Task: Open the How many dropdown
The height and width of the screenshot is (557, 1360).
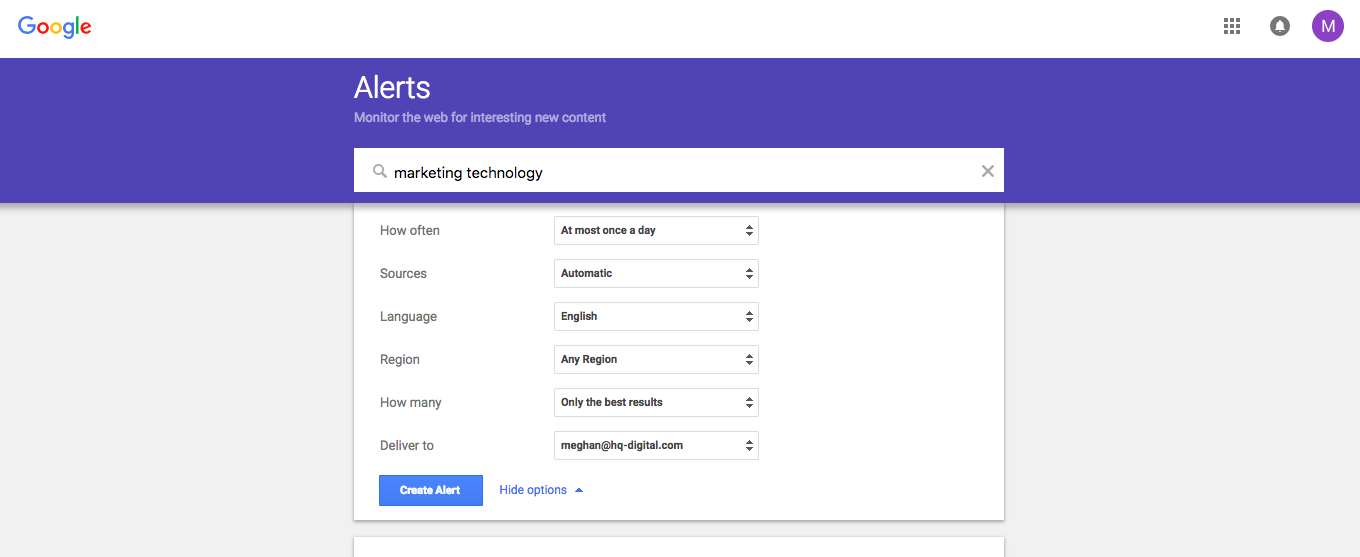Action: pyautogui.click(x=656, y=402)
